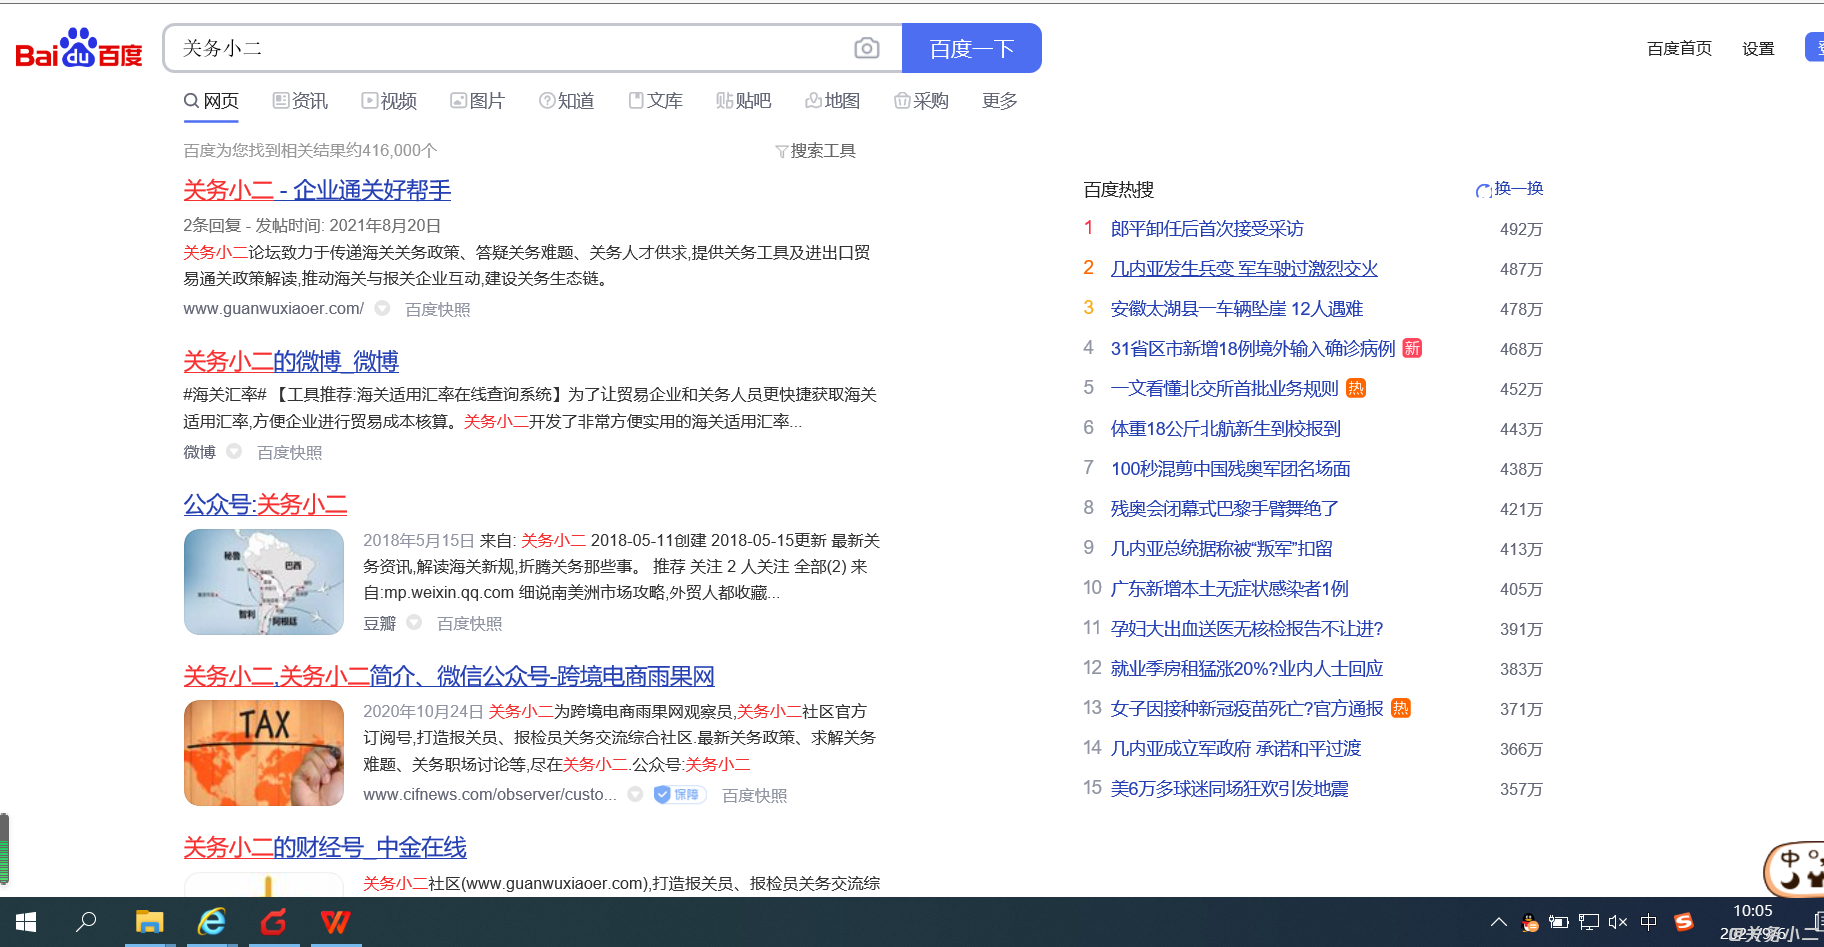The image size is (1824, 947).
Task: Open the 设置 menu
Action: point(1758,48)
